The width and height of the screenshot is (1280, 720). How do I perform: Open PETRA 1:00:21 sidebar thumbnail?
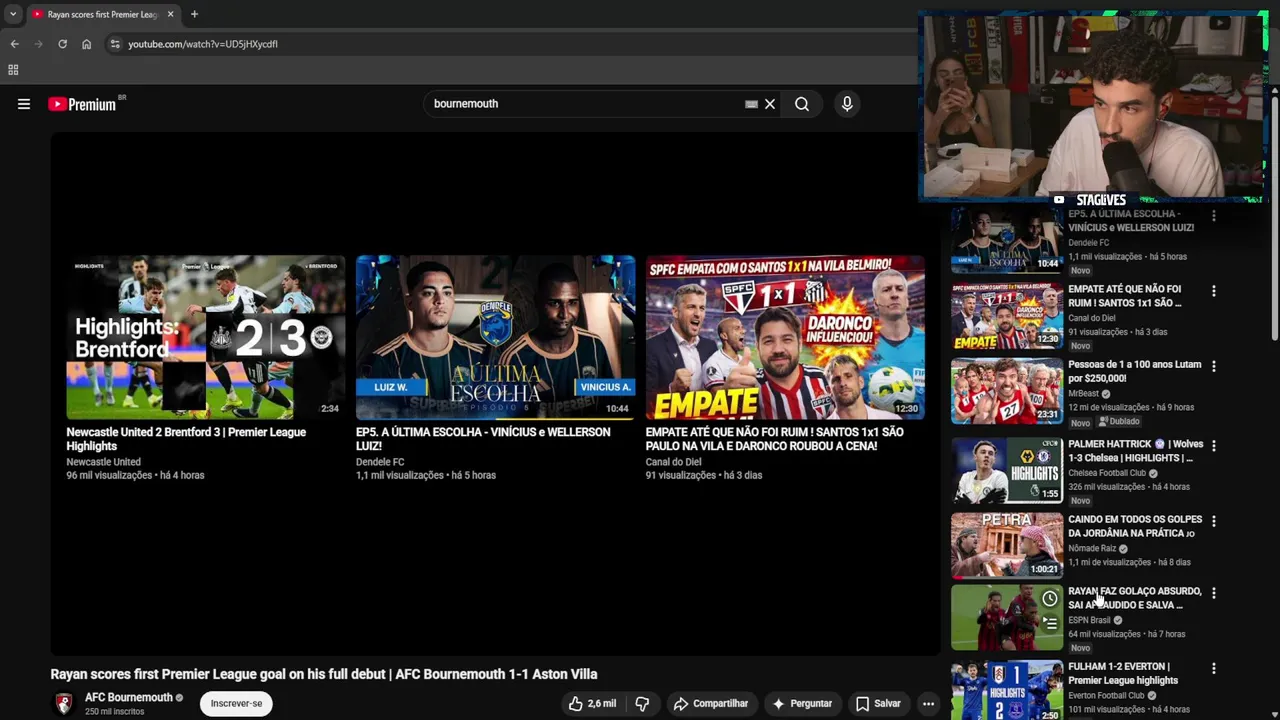coord(1007,545)
